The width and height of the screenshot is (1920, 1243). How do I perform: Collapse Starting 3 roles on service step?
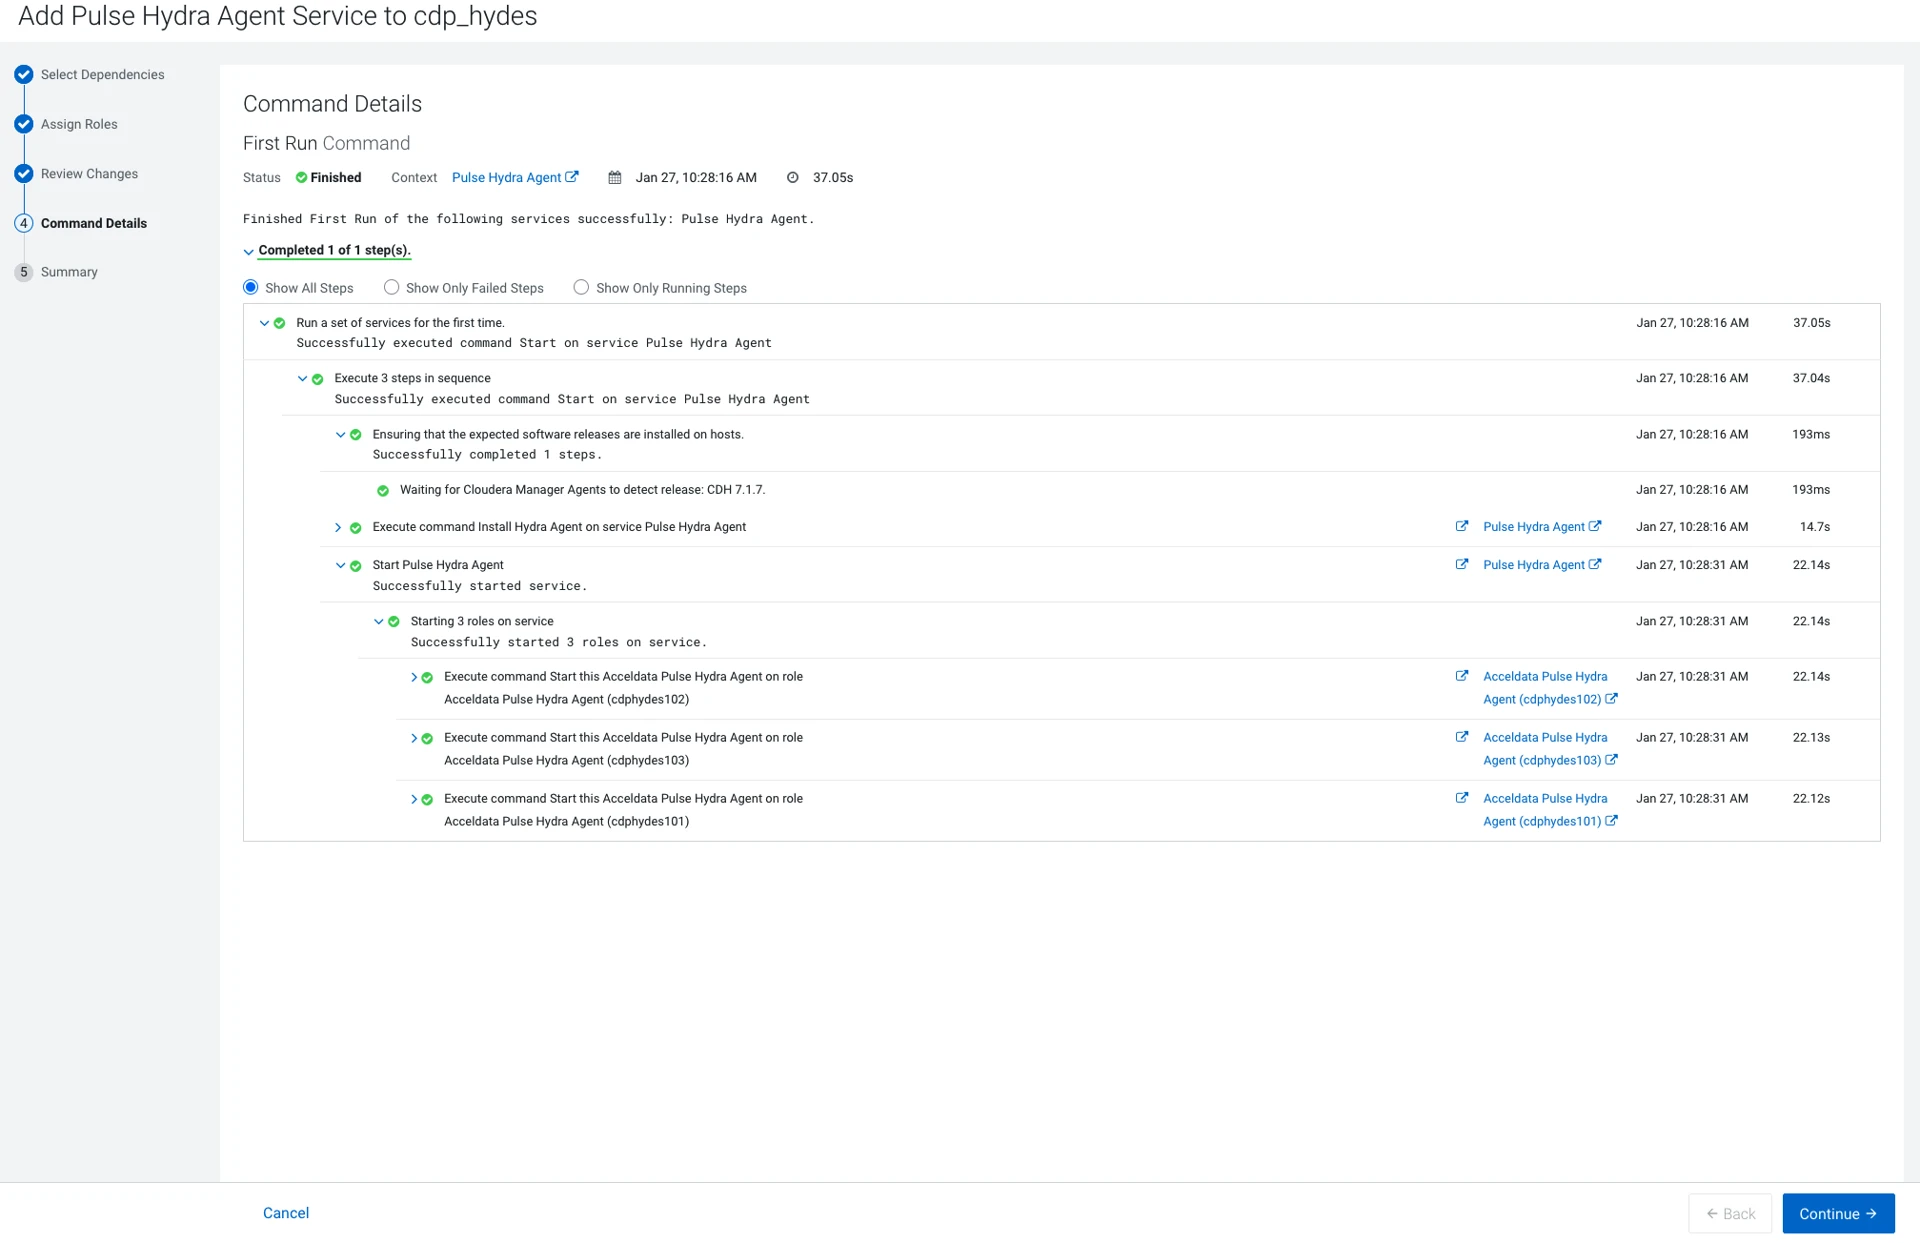pyautogui.click(x=378, y=621)
